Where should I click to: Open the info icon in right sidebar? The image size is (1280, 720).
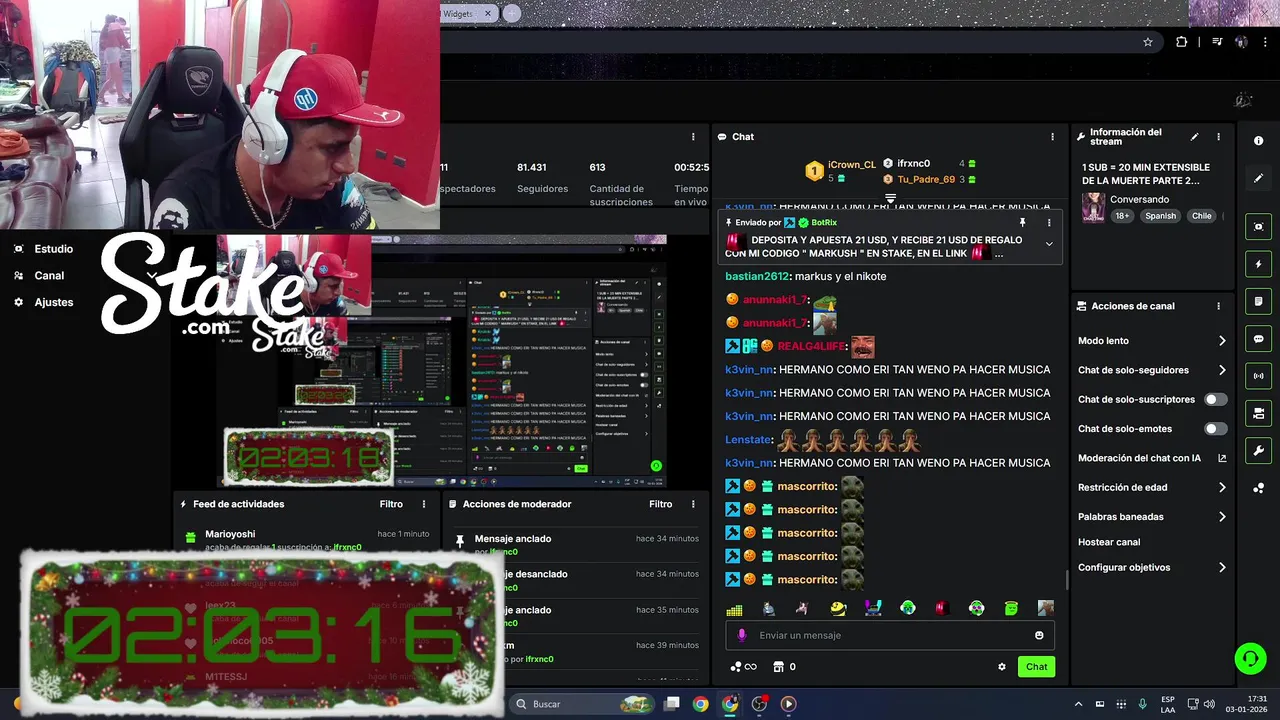coord(1258,141)
